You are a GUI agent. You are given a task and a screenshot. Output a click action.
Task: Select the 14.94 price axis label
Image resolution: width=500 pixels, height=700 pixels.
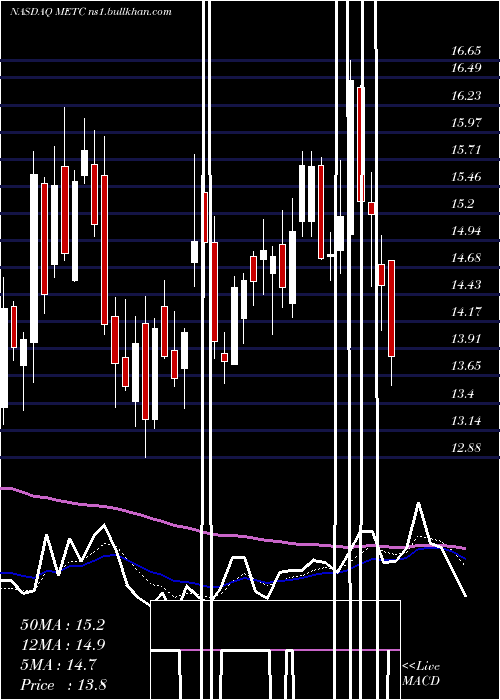click(466, 231)
